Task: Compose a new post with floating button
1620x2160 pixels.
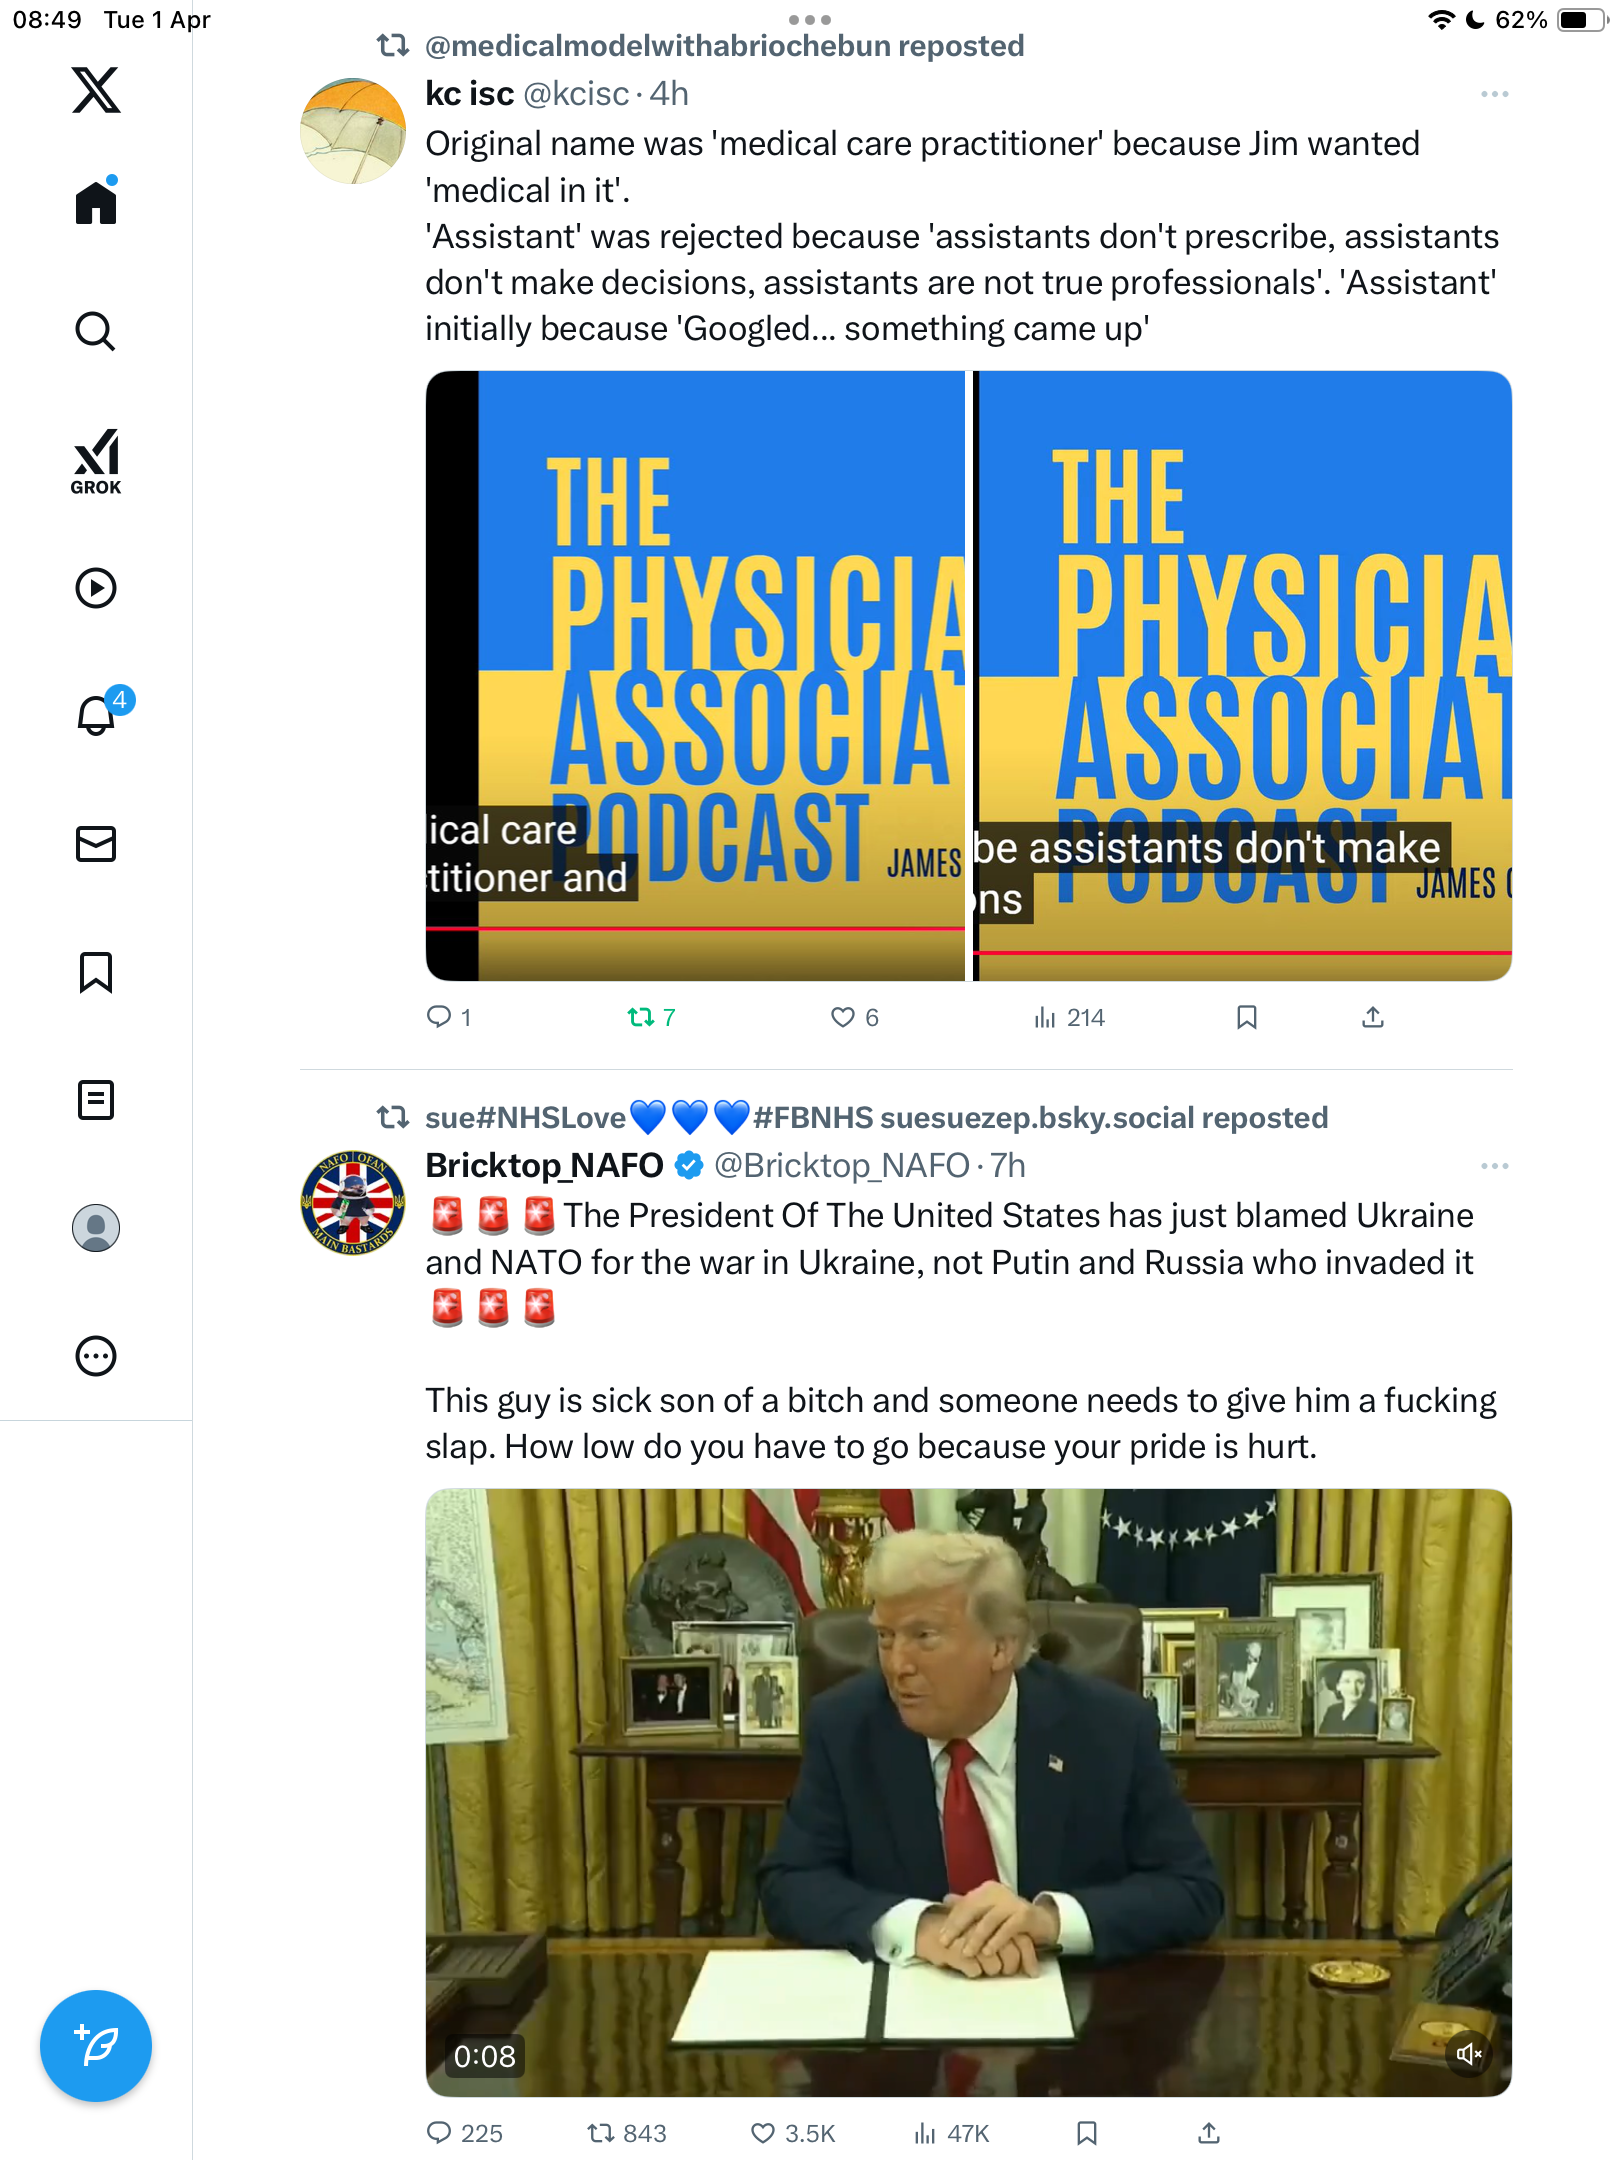Action: click(96, 2046)
